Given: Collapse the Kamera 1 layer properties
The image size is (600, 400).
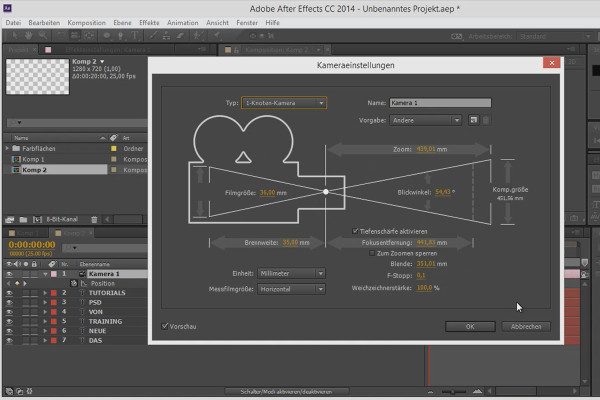Looking at the screenshot, I should pos(45,274).
